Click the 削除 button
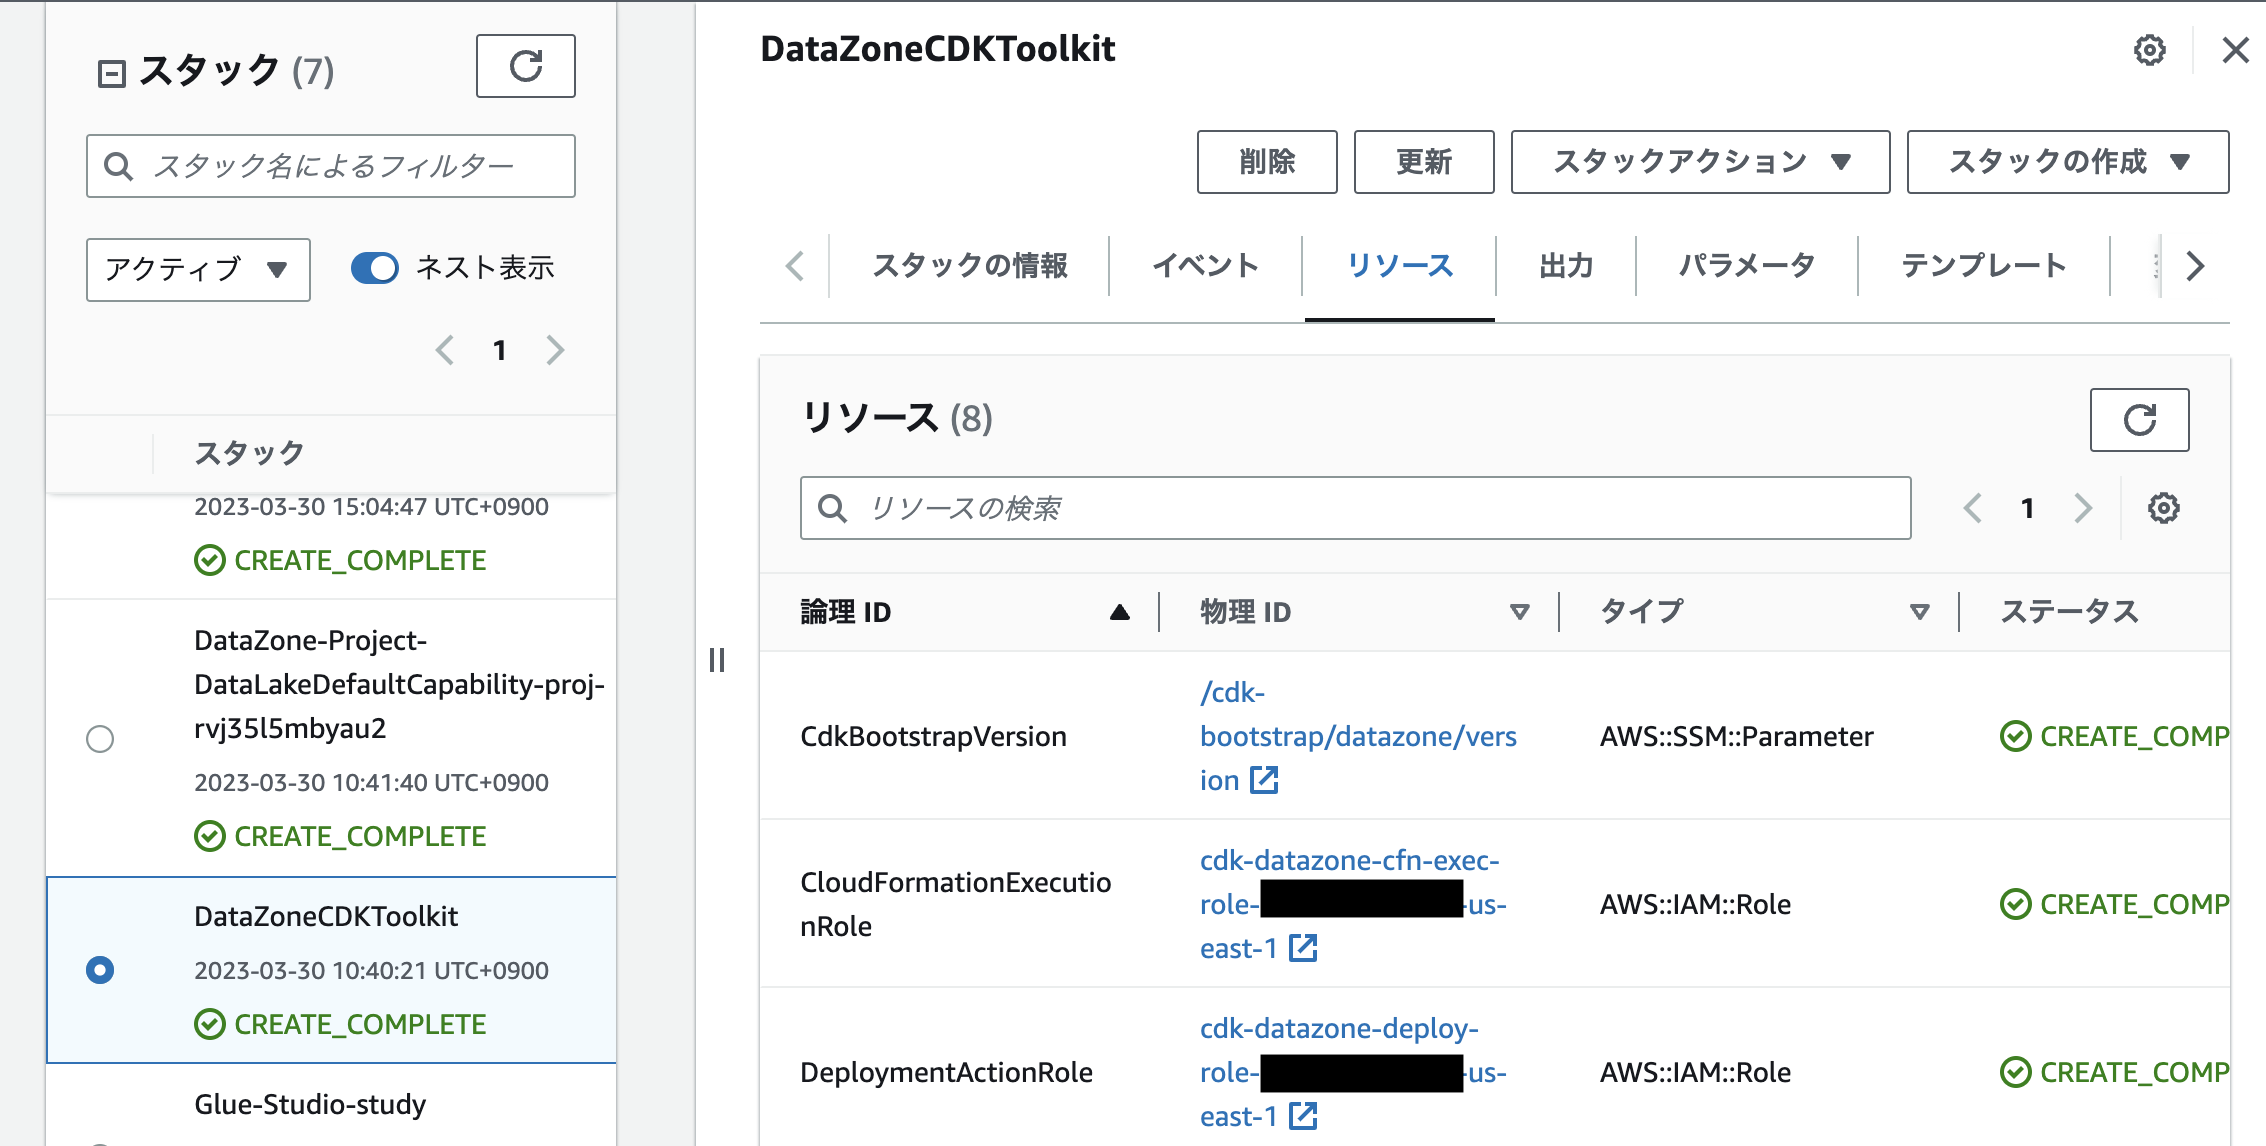This screenshot has height=1146, width=2266. coord(1267,161)
